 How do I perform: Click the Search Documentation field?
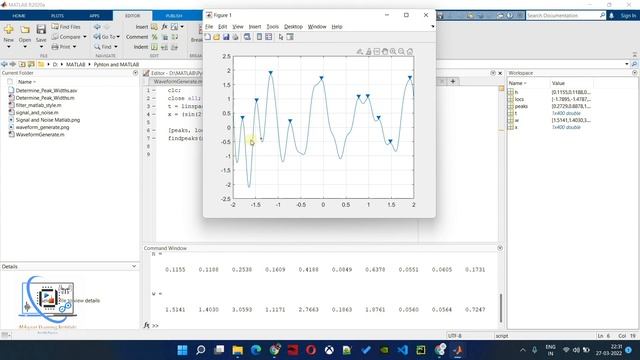563,16
